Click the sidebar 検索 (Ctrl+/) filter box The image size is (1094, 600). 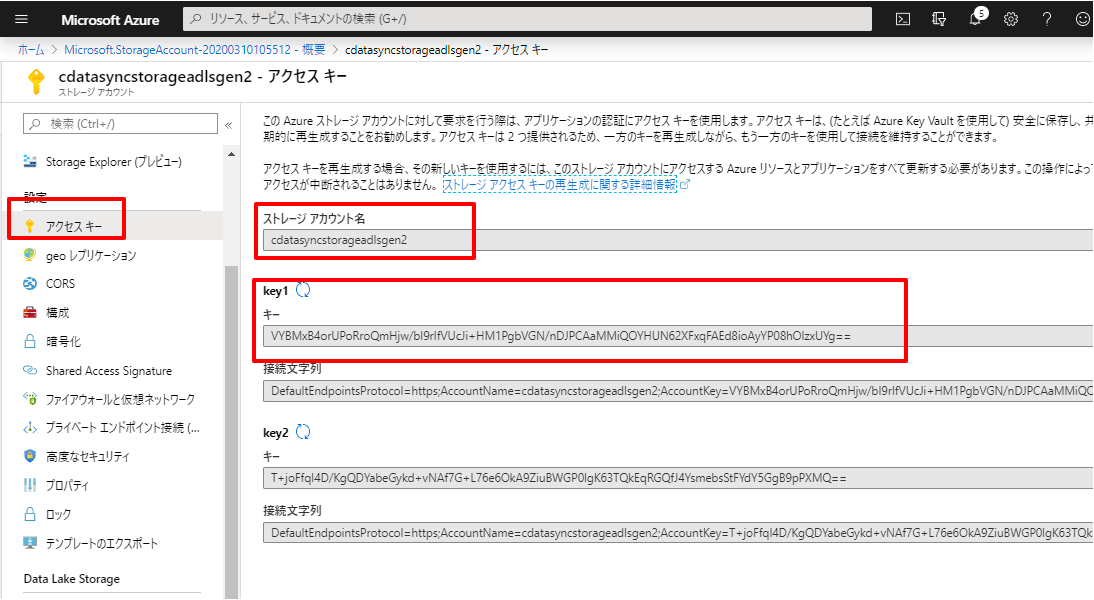[121, 124]
